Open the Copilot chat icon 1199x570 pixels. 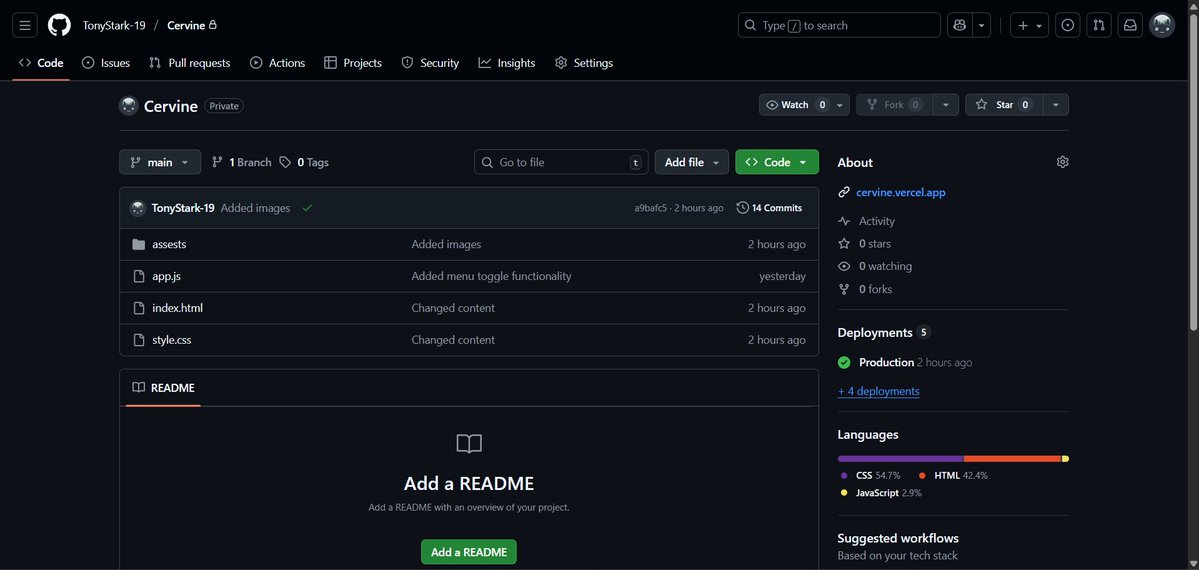[959, 25]
